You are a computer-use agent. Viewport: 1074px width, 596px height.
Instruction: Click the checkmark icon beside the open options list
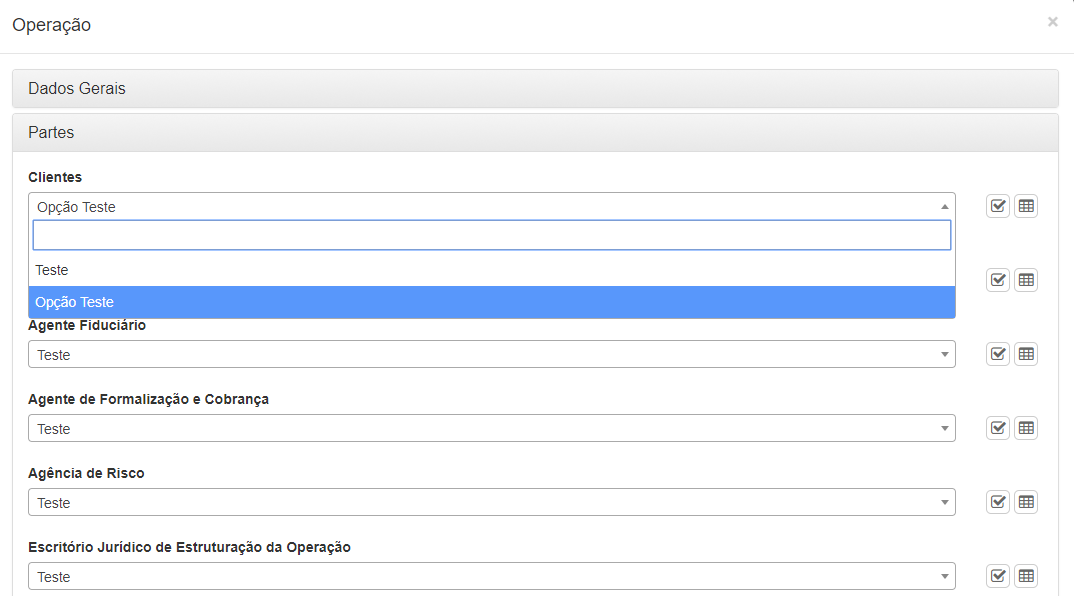997,280
